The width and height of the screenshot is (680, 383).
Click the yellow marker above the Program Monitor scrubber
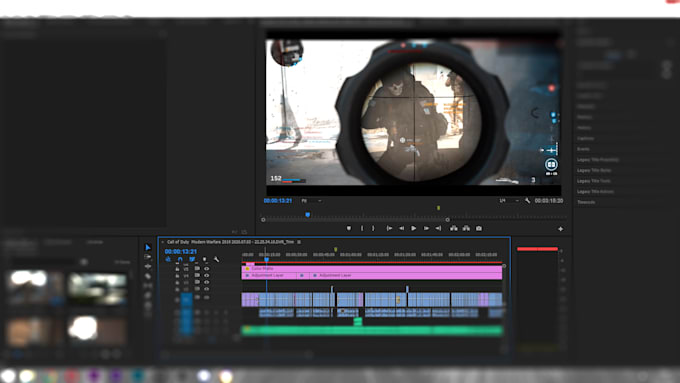[438, 208]
